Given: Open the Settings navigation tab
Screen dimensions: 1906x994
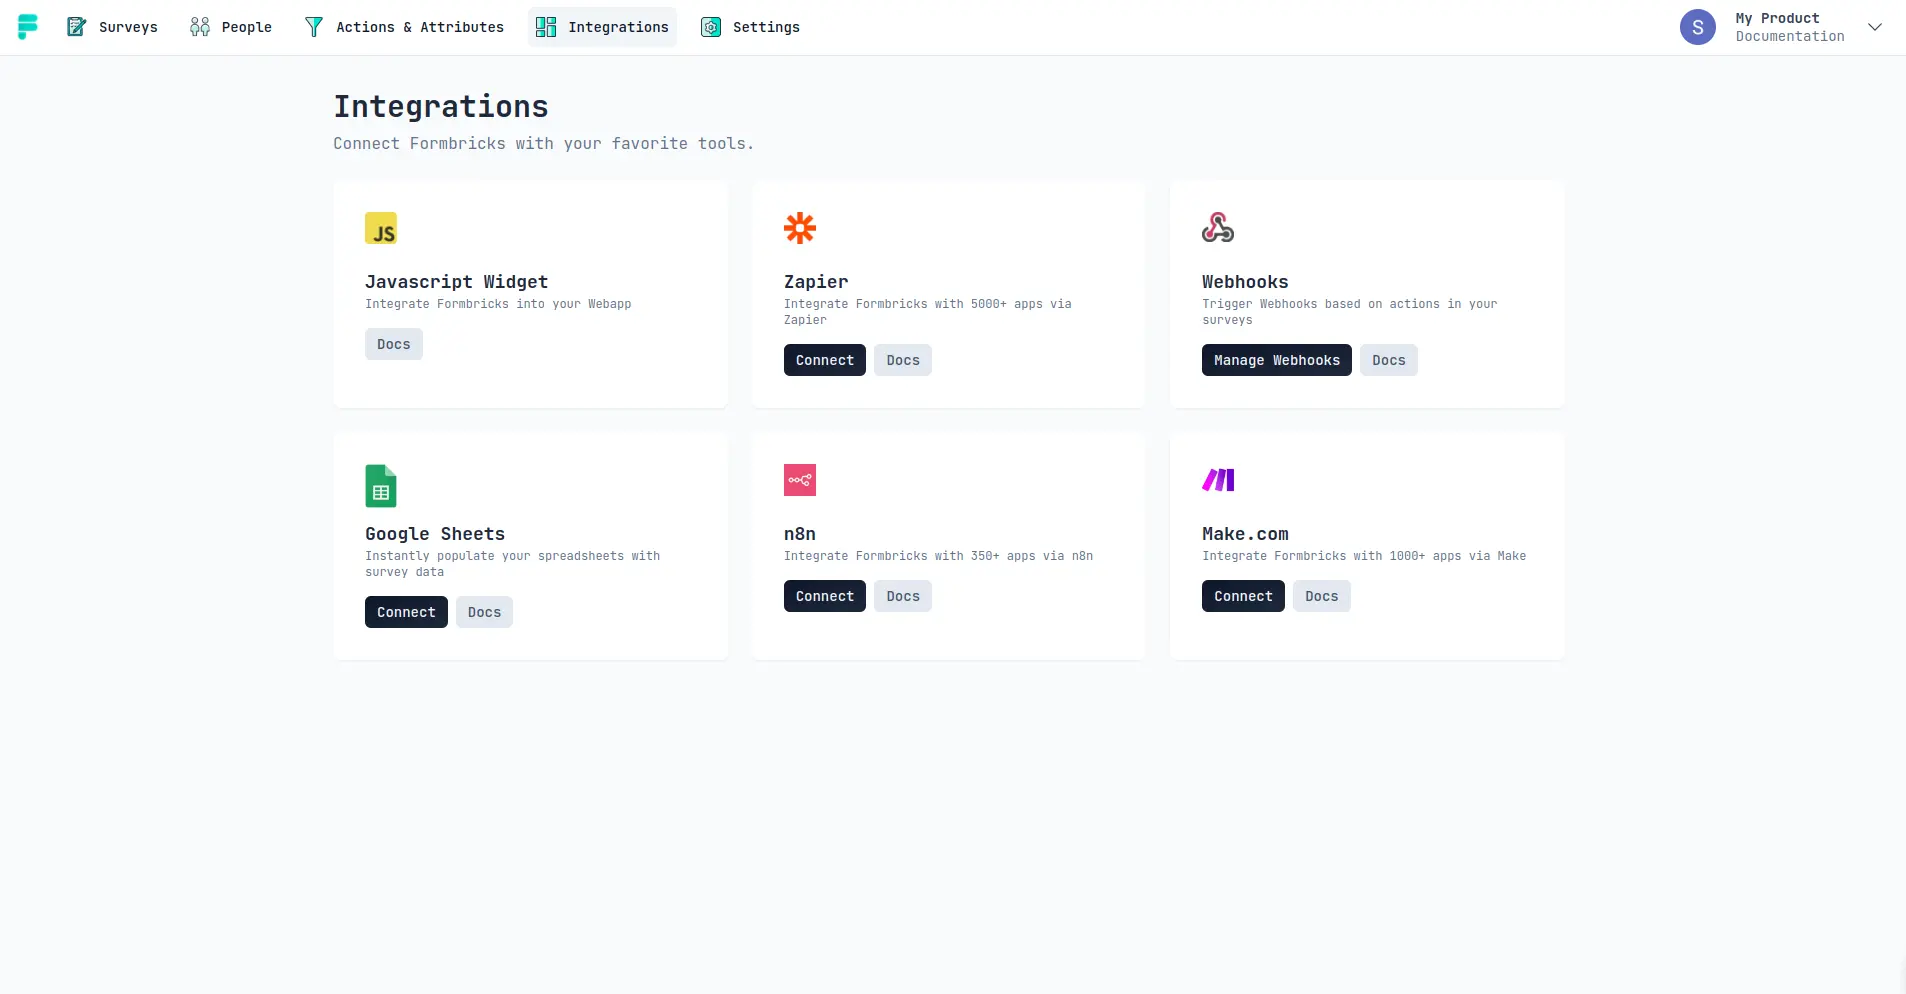Looking at the screenshot, I should [750, 27].
